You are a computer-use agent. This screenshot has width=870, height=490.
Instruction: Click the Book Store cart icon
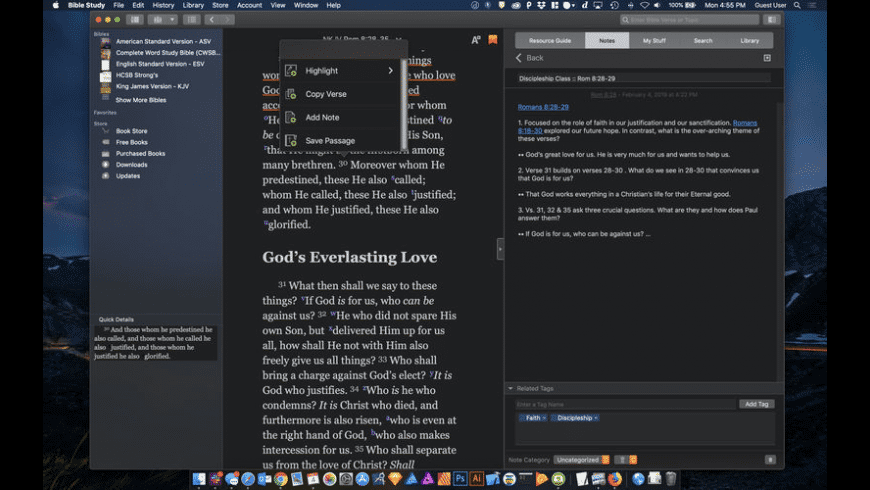click(106, 131)
